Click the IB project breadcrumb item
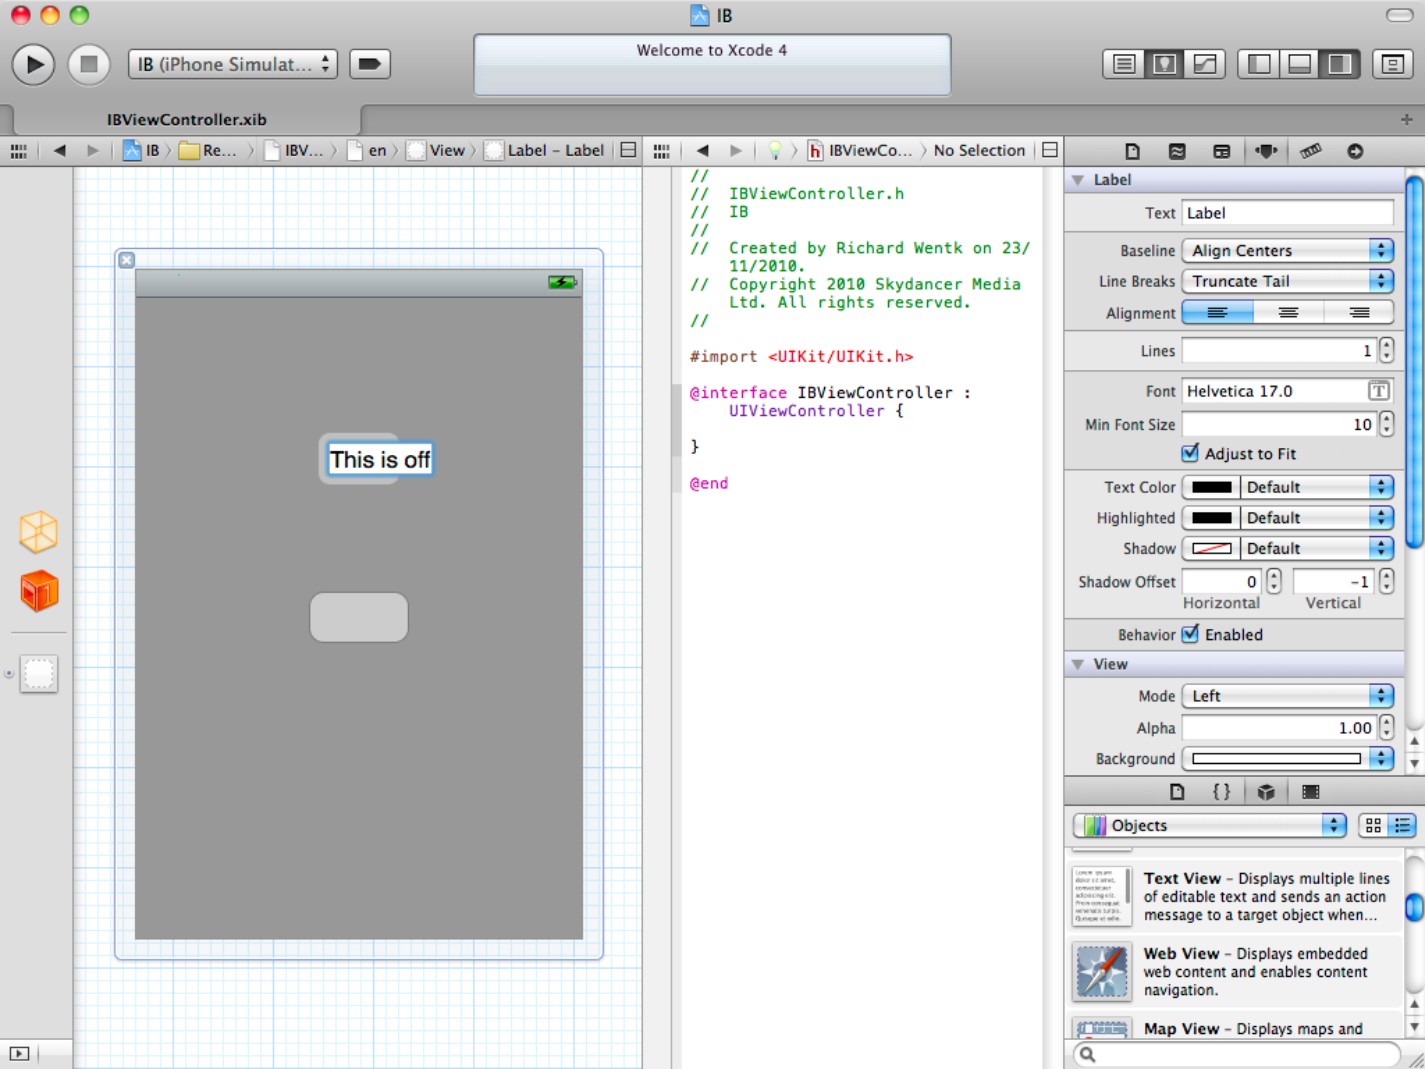 coord(142,150)
